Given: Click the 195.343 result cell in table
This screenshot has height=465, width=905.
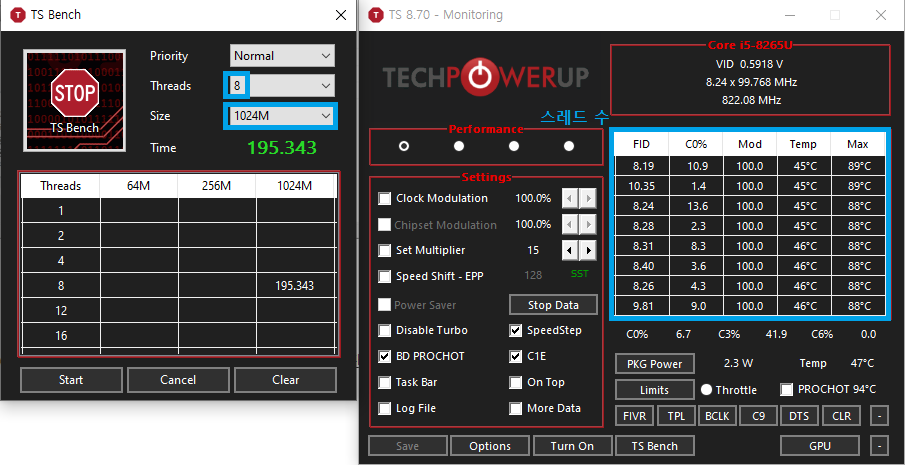Looking at the screenshot, I should (295, 286).
